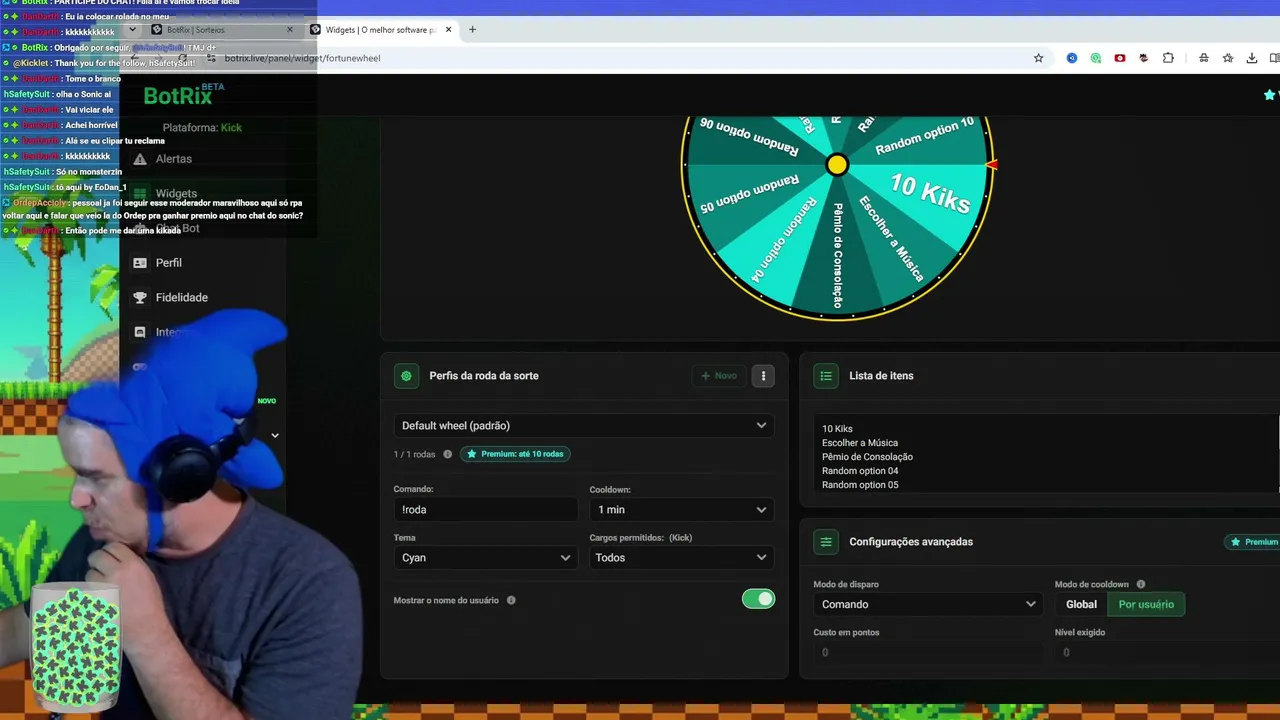
Task: Open the Modo de disparo Comando dropdown
Action: (x=927, y=604)
